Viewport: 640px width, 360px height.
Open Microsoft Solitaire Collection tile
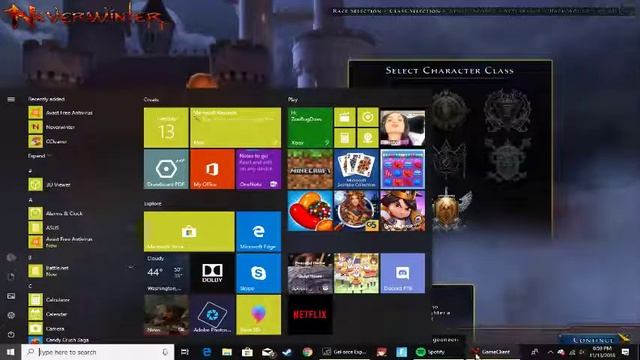click(x=356, y=169)
